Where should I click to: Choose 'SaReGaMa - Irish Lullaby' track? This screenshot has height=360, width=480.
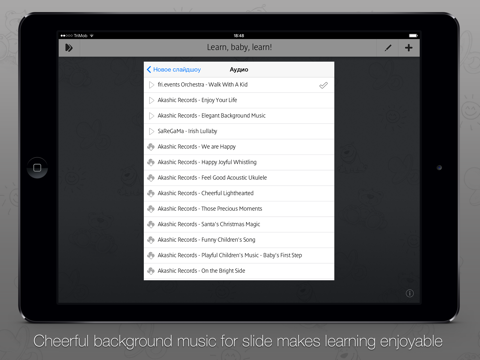(239, 131)
